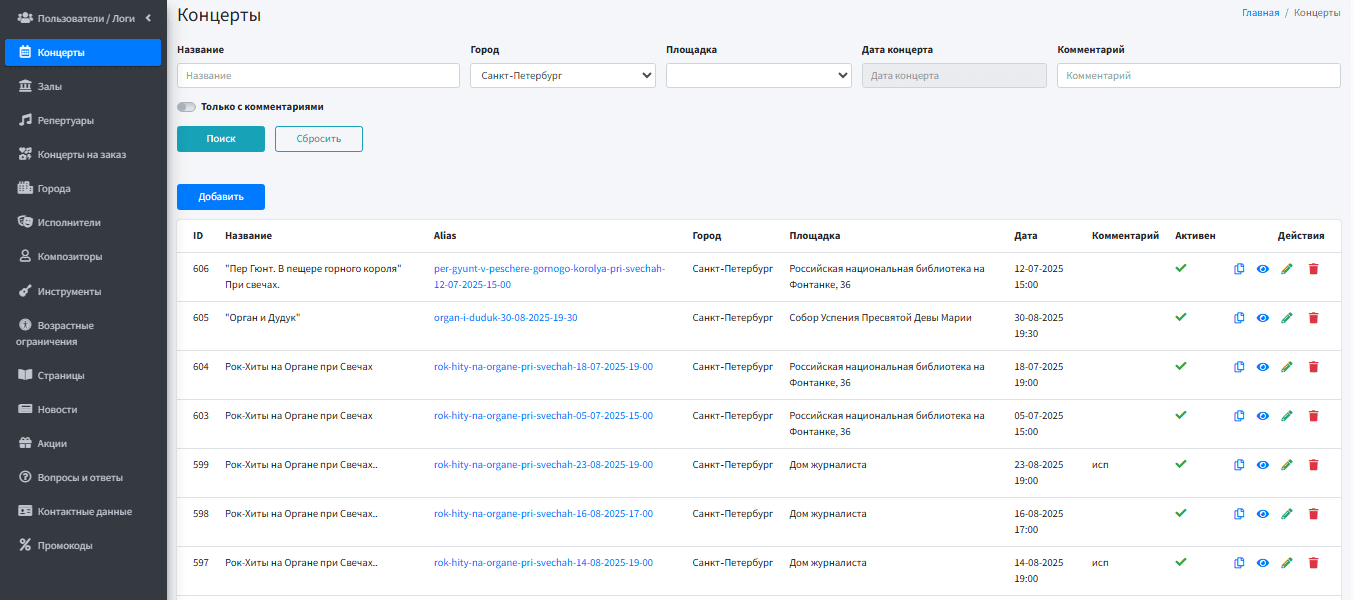Remove concert 603 with trash icon
This screenshot has width=1354, height=600.
pos(1314,416)
